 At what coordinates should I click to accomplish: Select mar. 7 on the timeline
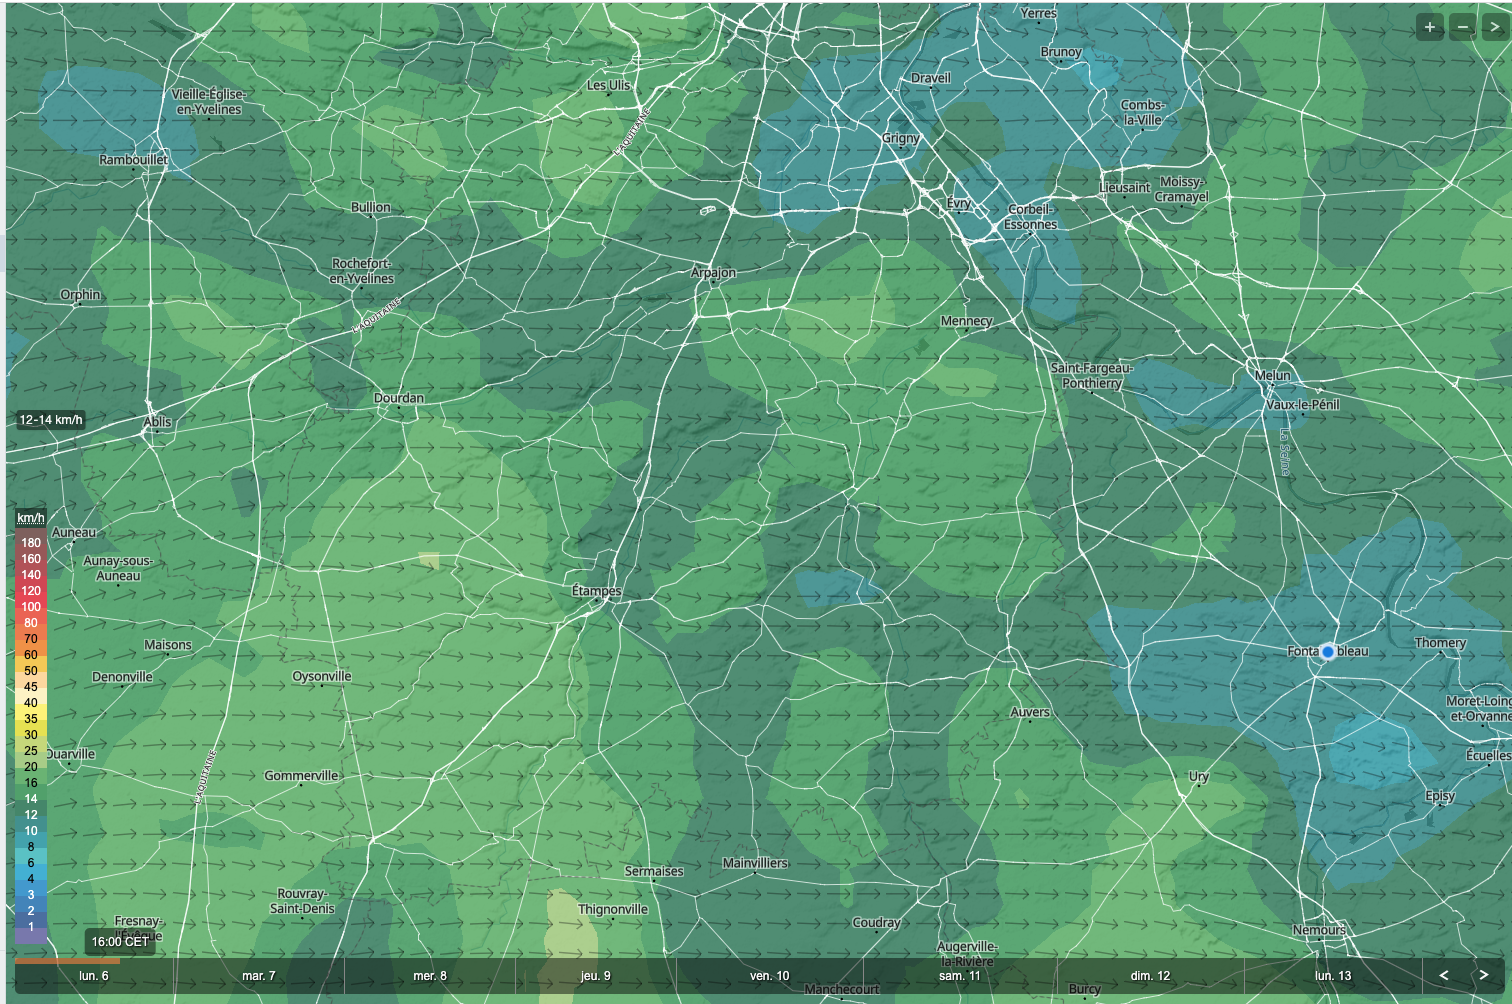(259, 976)
